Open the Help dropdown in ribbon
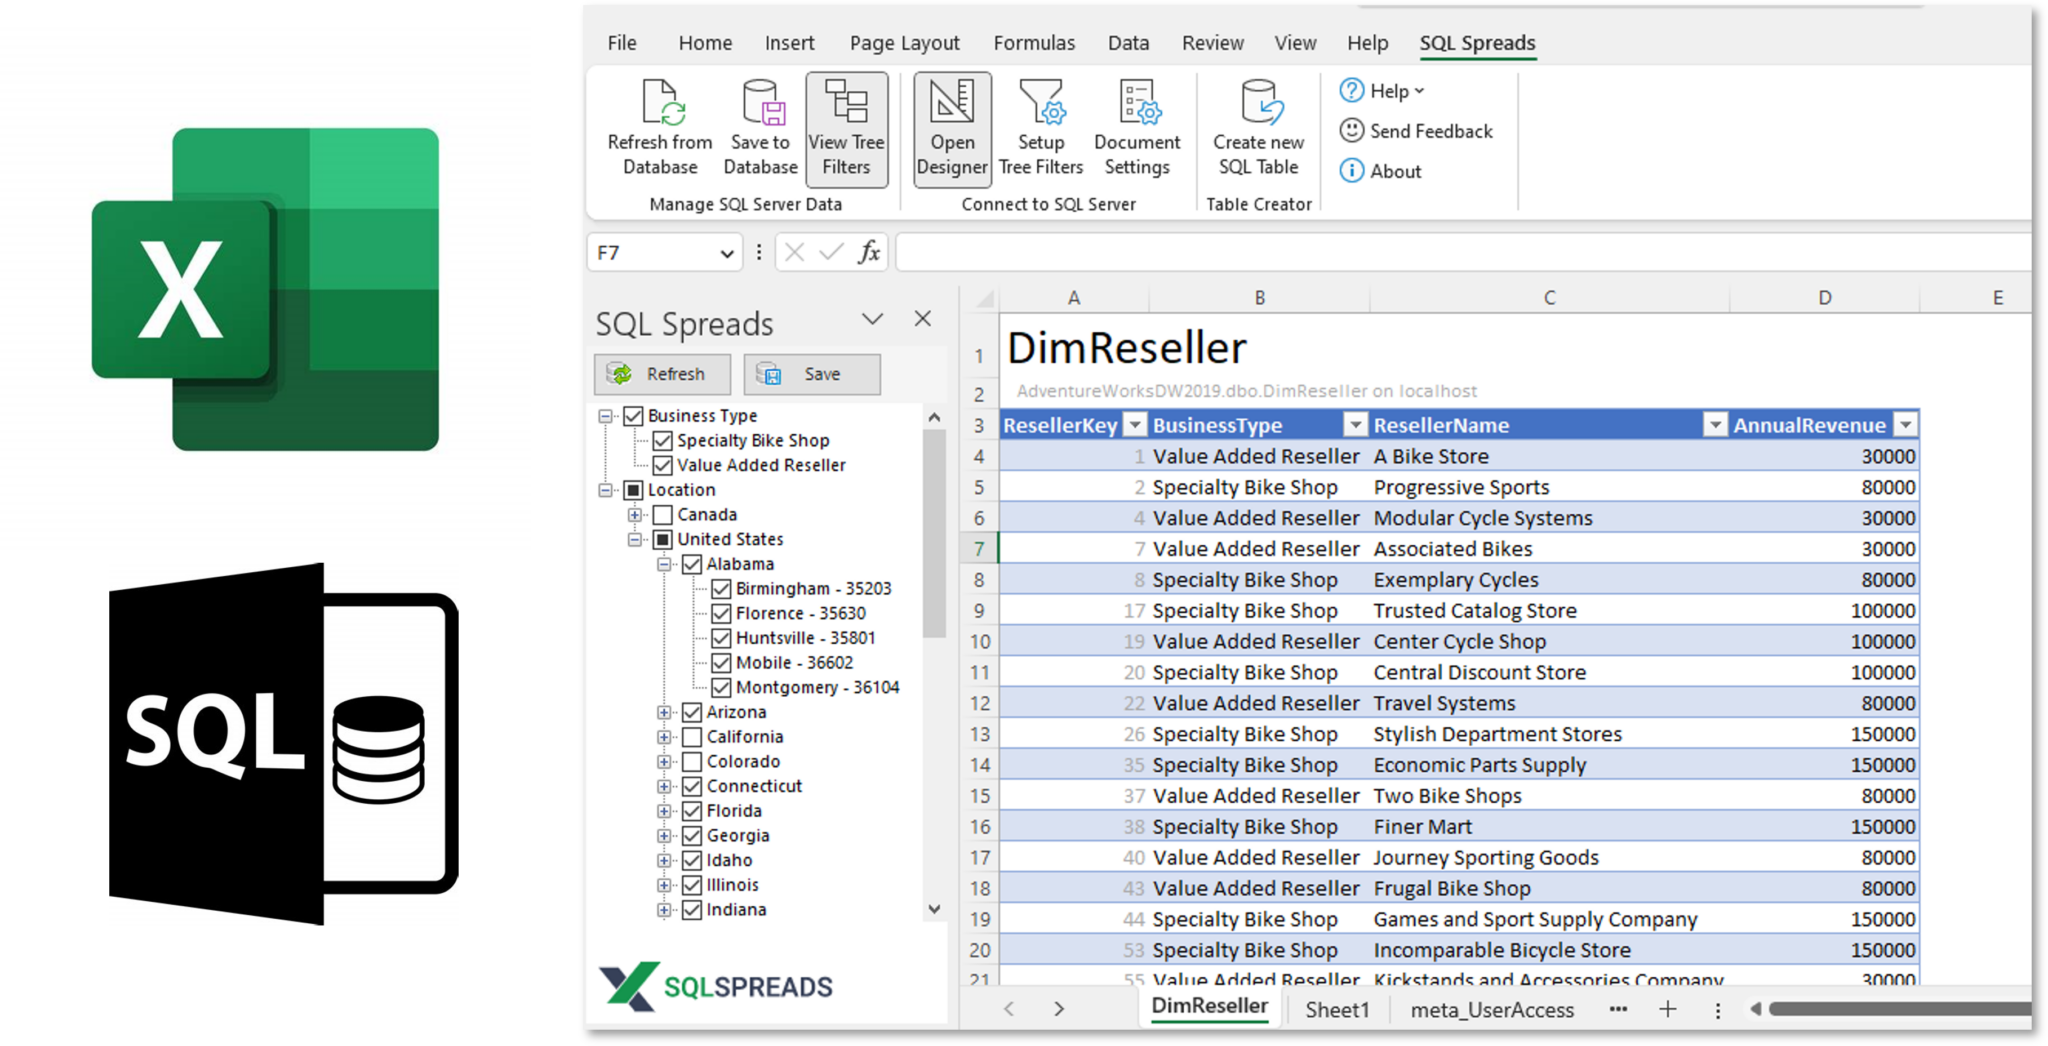The image size is (2048, 1046). coord(1382,91)
